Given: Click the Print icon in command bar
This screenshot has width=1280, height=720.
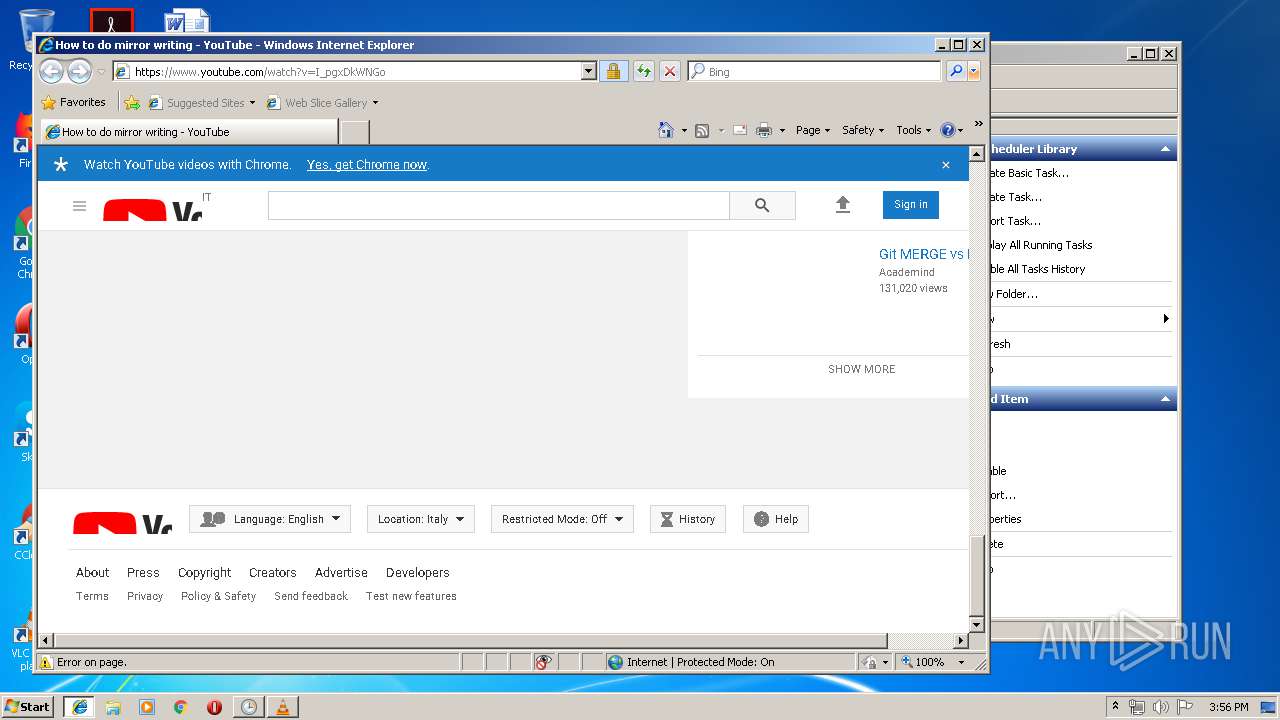Looking at the screenshot, I should 764,130.
